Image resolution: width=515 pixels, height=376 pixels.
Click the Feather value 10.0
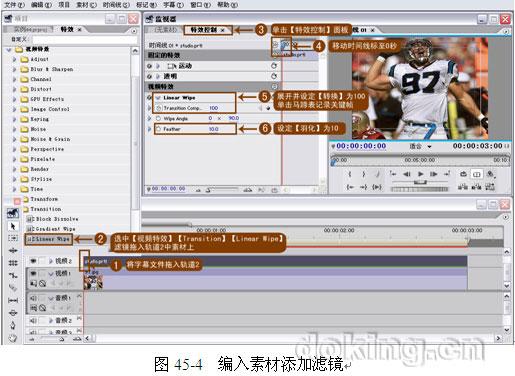pos(214,129)
